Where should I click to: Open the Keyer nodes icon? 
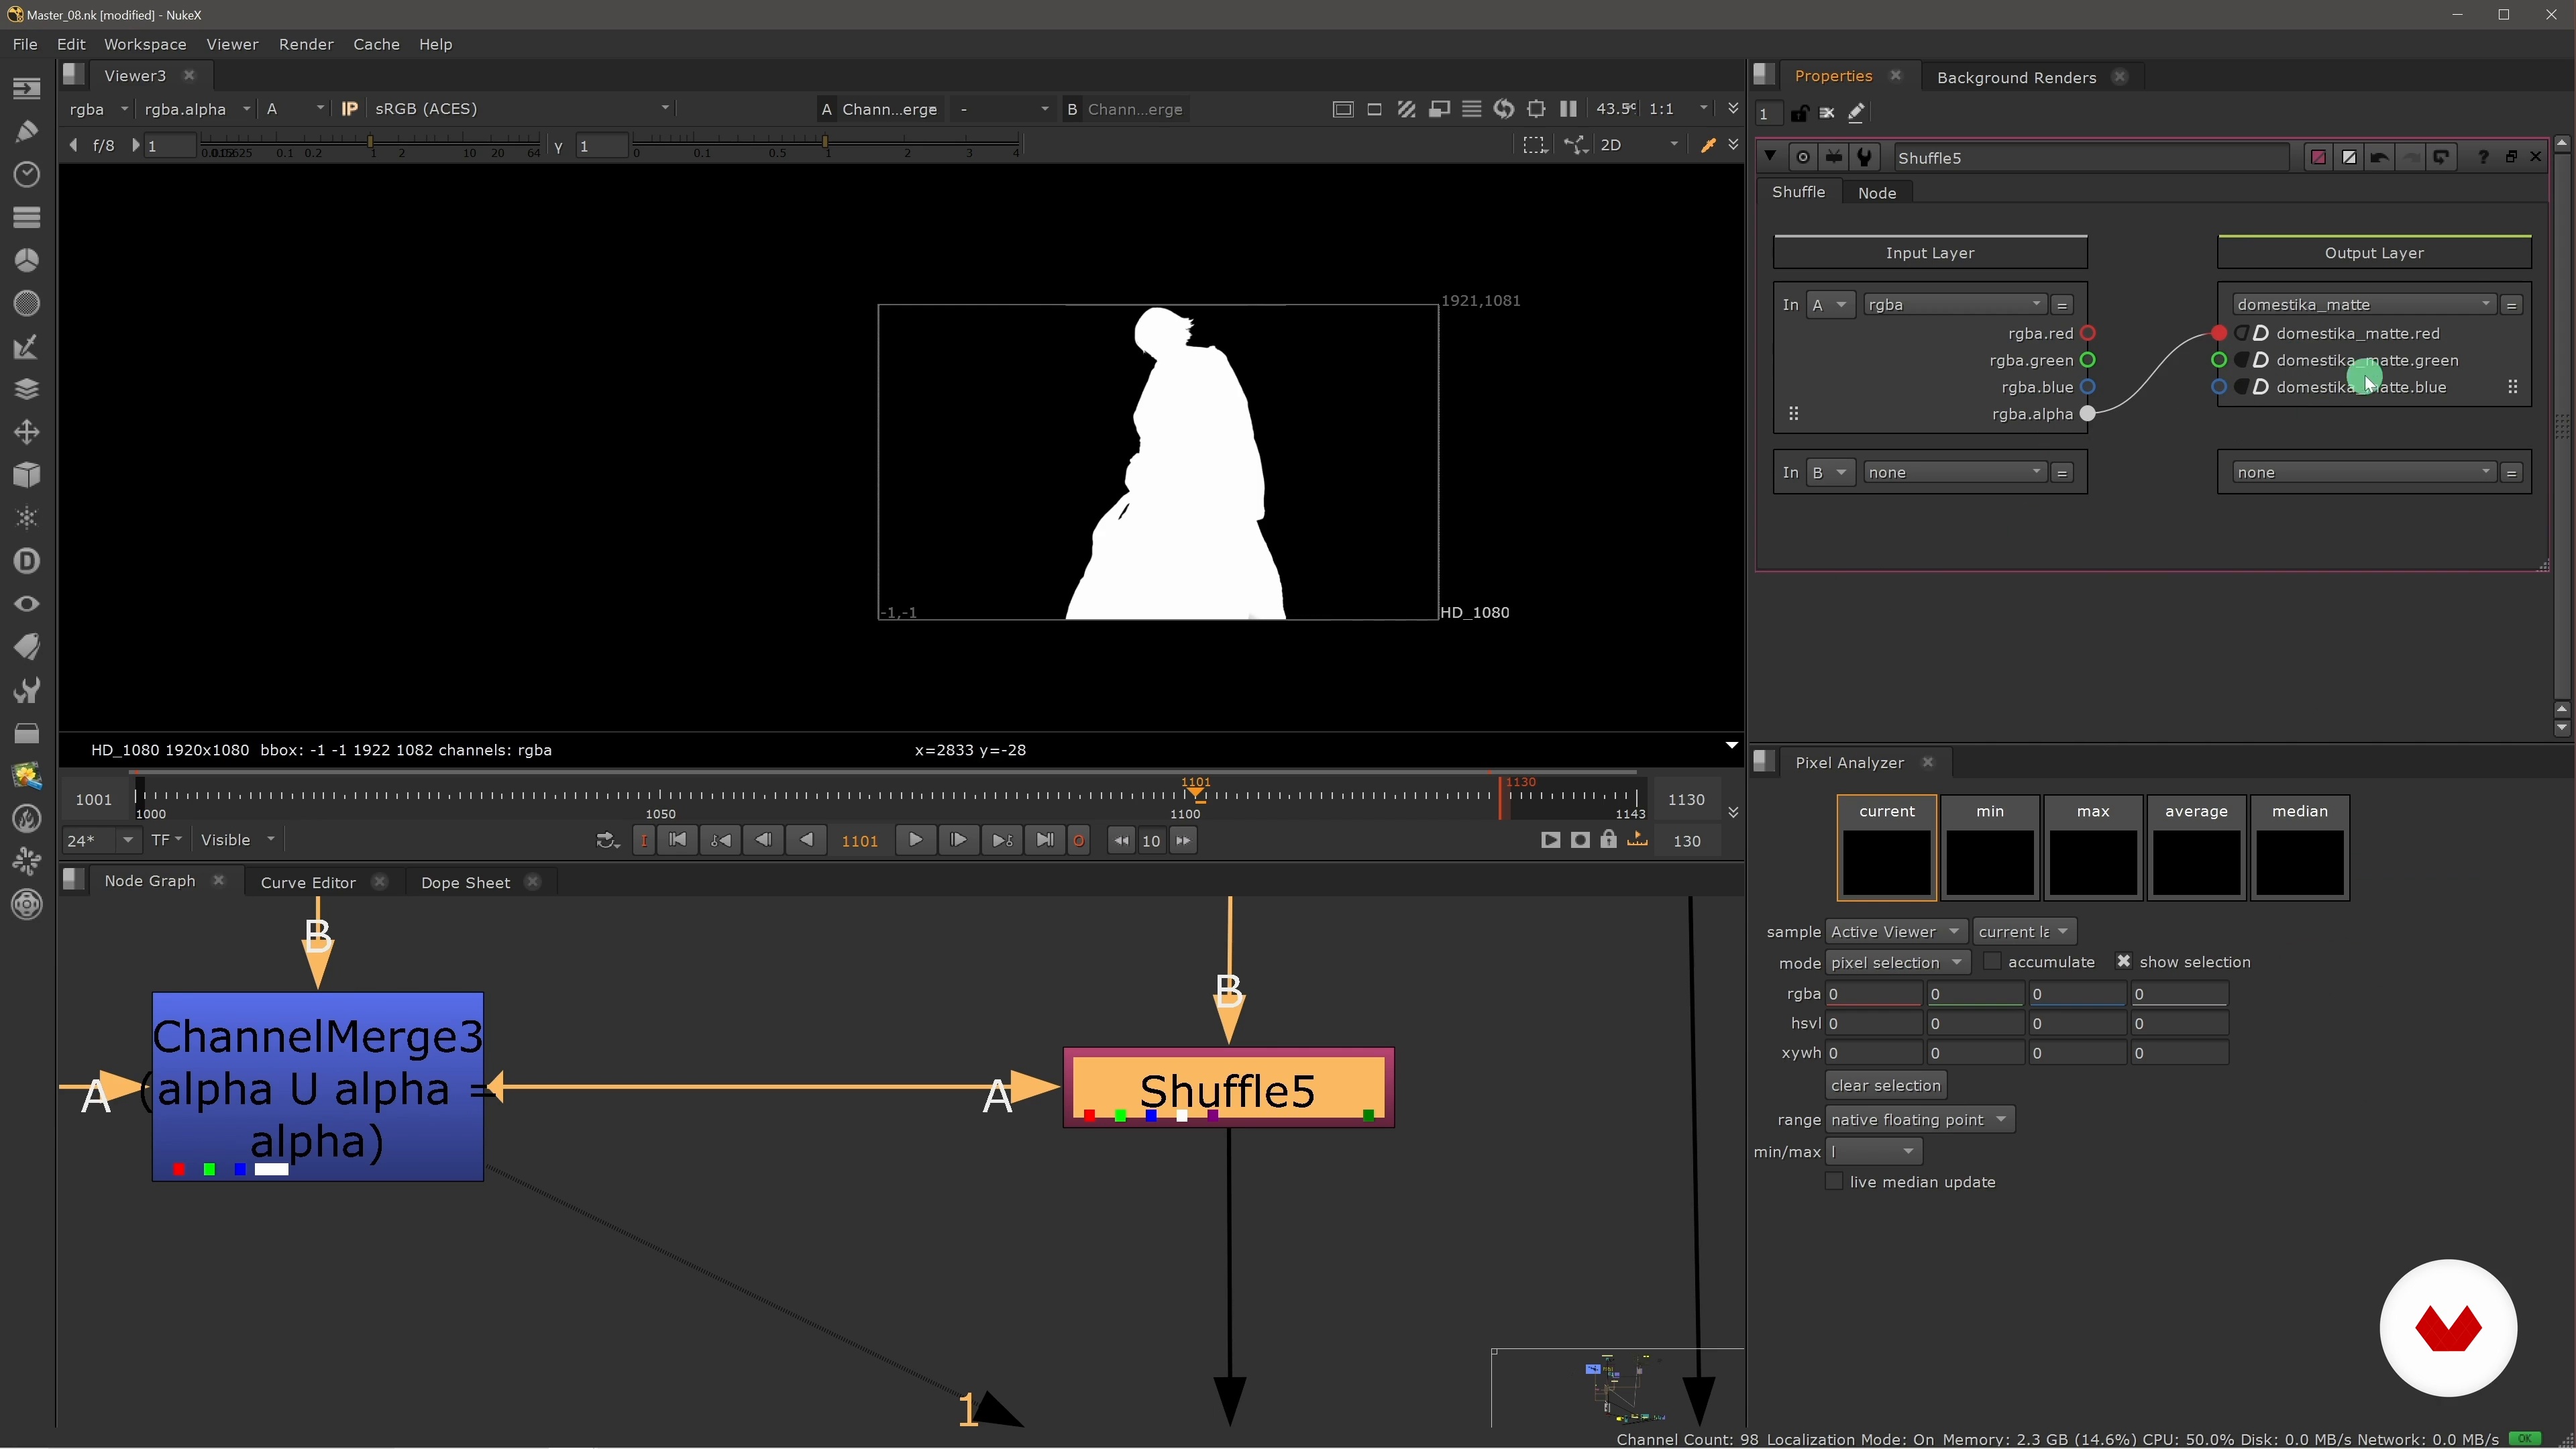pos(27,346)
